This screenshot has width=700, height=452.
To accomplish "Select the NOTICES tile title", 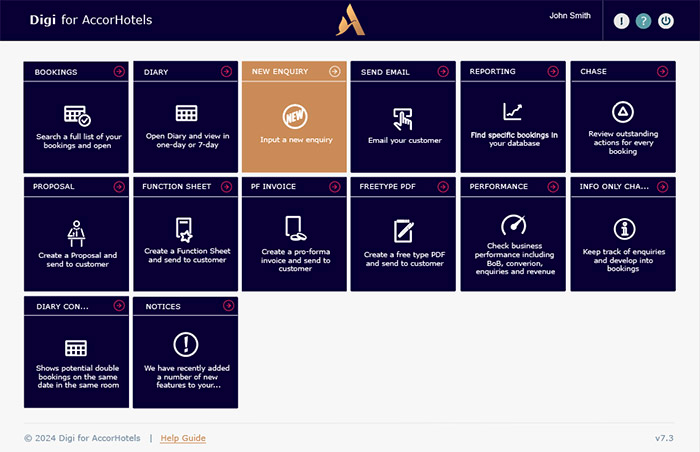I will click(x=163, y=306).
